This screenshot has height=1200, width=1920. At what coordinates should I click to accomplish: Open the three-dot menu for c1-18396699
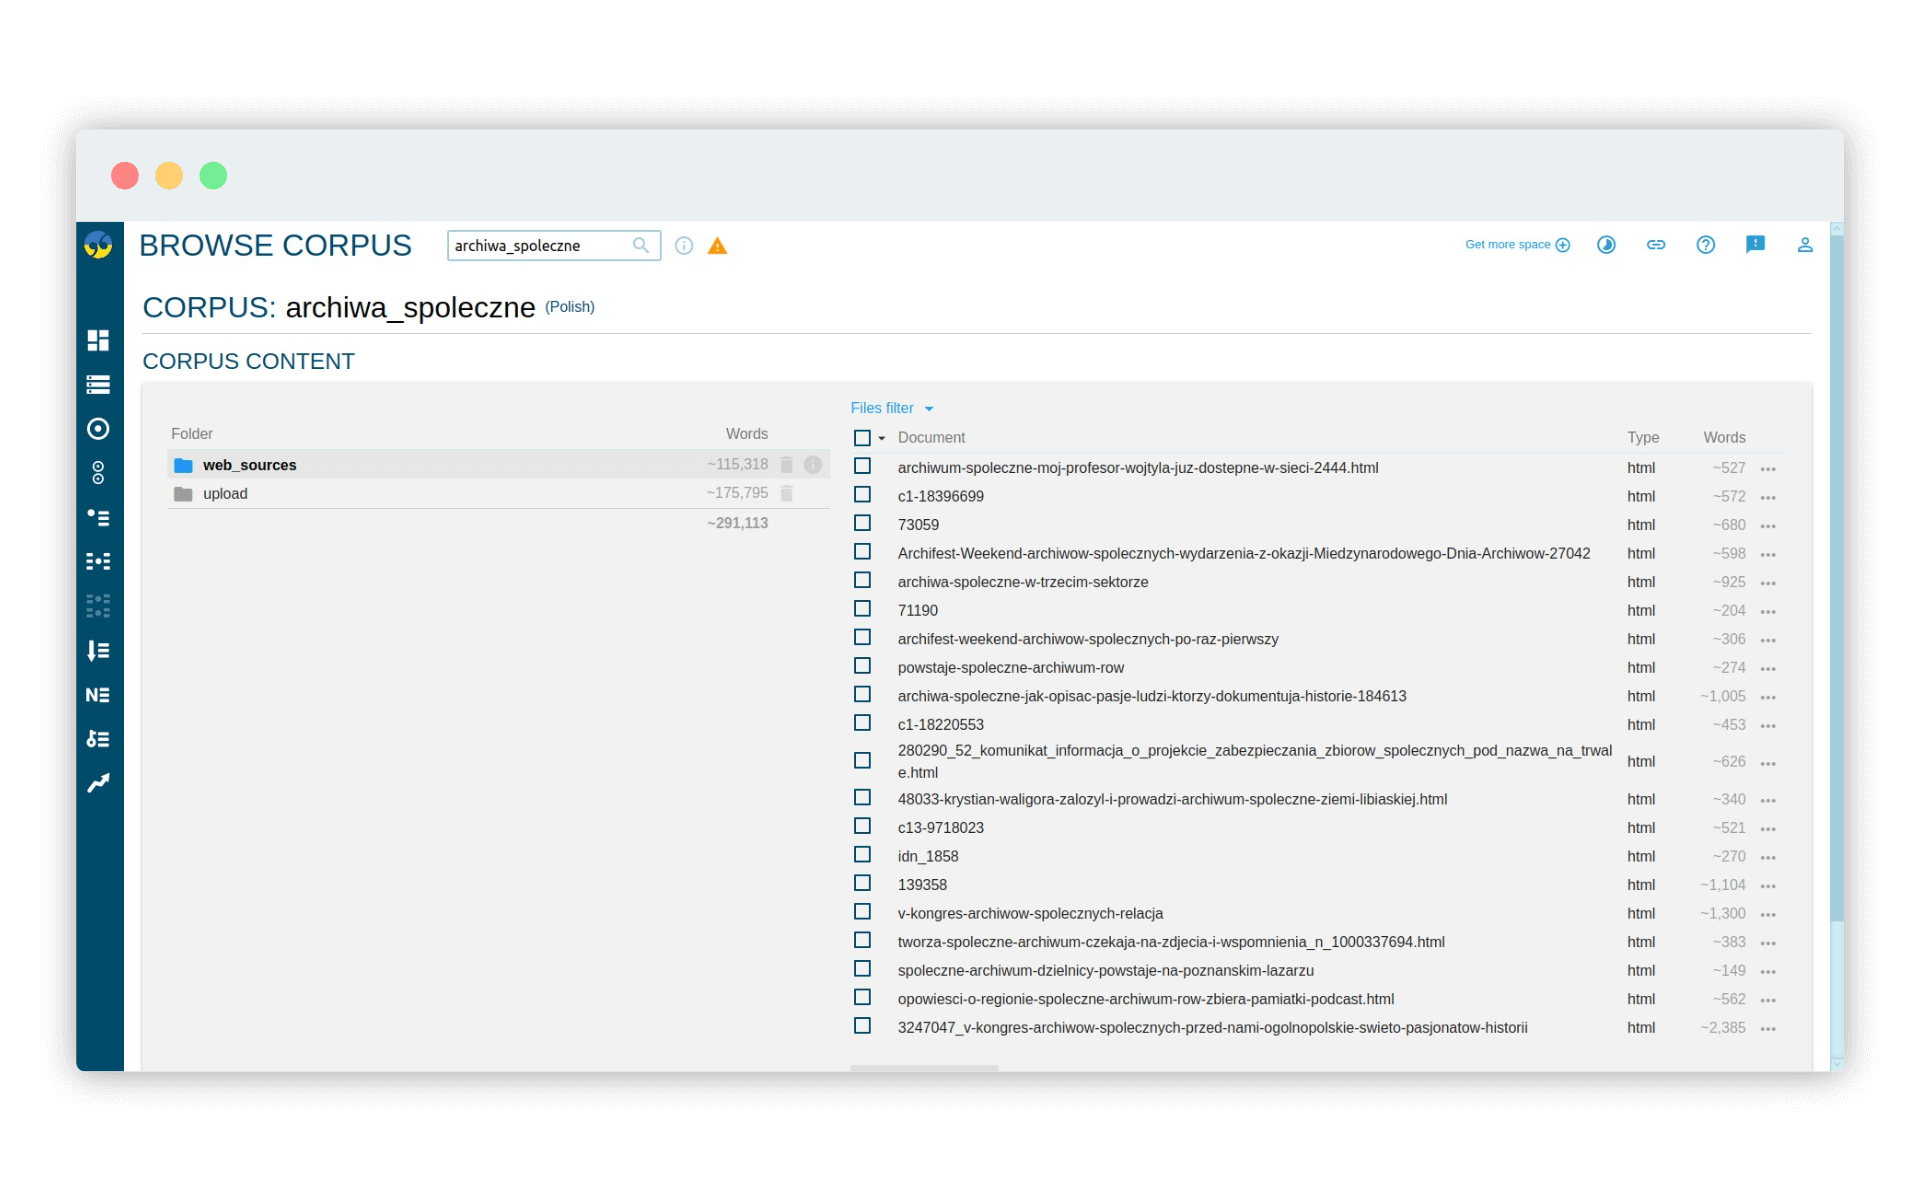click(1768, 497)
